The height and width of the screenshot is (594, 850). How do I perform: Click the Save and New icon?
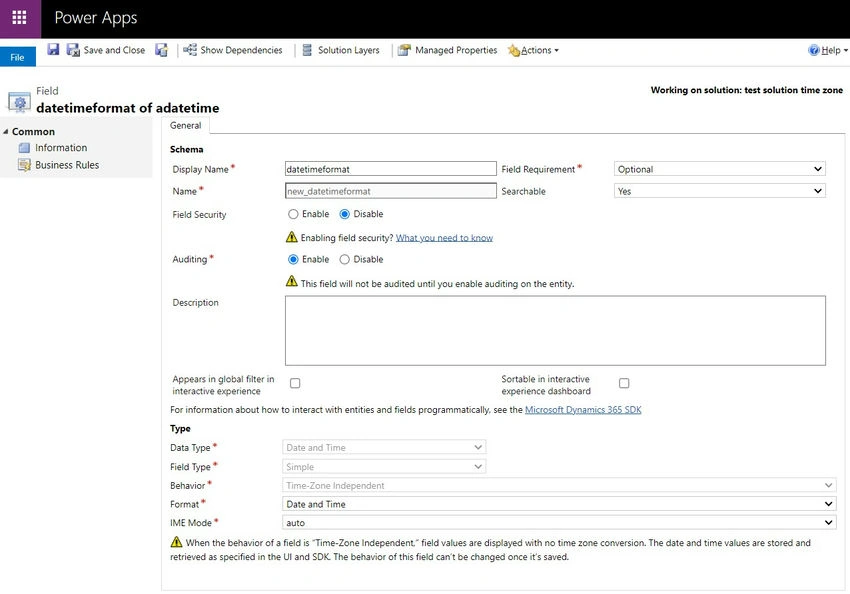click(x=162, y=50)
